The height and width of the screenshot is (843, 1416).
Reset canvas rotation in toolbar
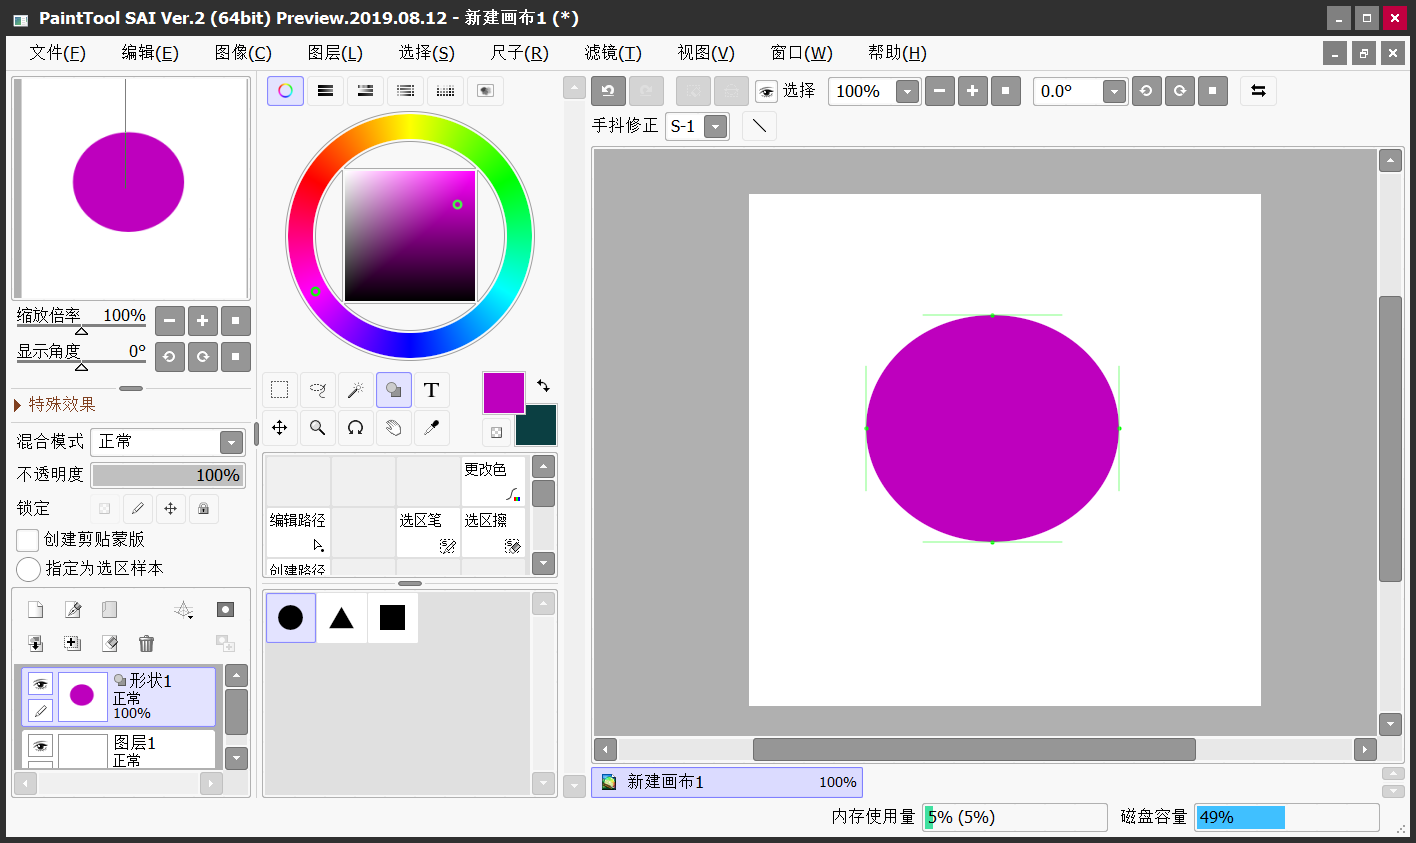1212,91
